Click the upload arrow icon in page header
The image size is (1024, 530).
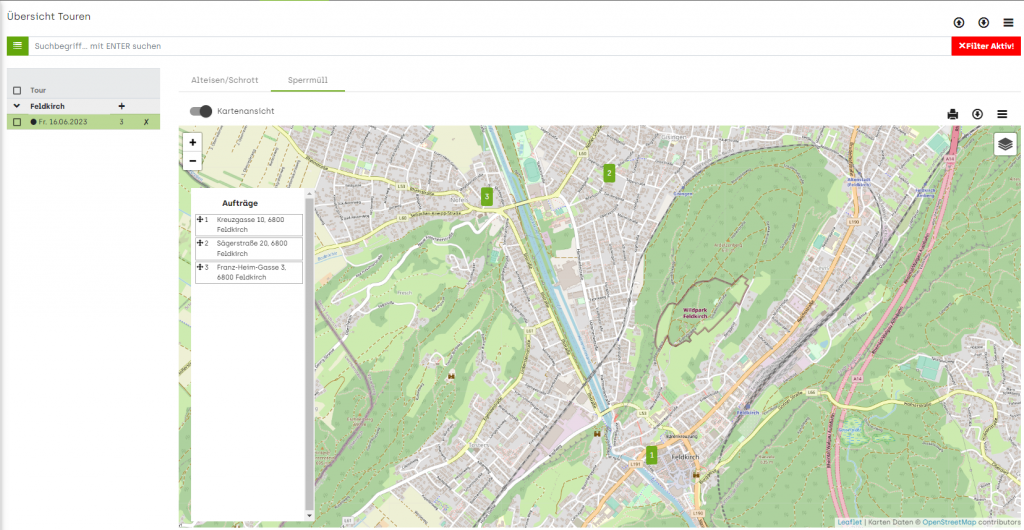959,23
